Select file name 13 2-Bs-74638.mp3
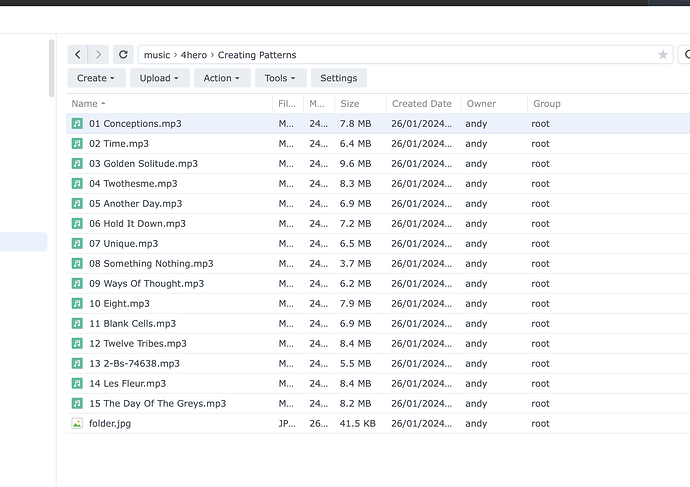This screenshot has width=690, height=487. 134,364
